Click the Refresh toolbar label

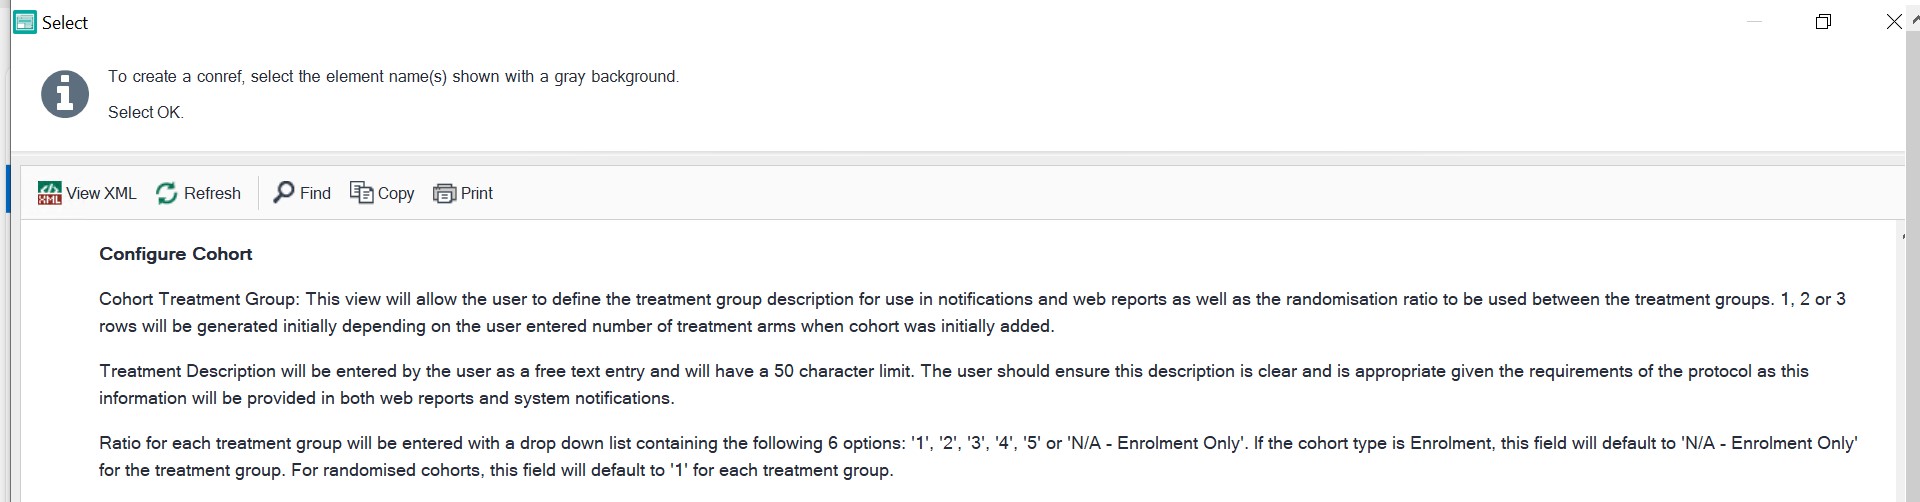212,193
